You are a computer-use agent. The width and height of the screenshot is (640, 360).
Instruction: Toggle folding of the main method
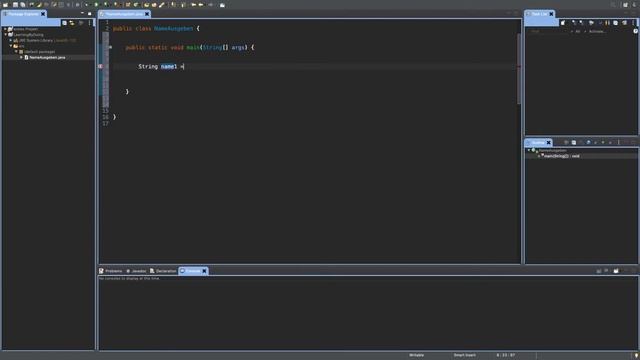click(x=110, y=47)
